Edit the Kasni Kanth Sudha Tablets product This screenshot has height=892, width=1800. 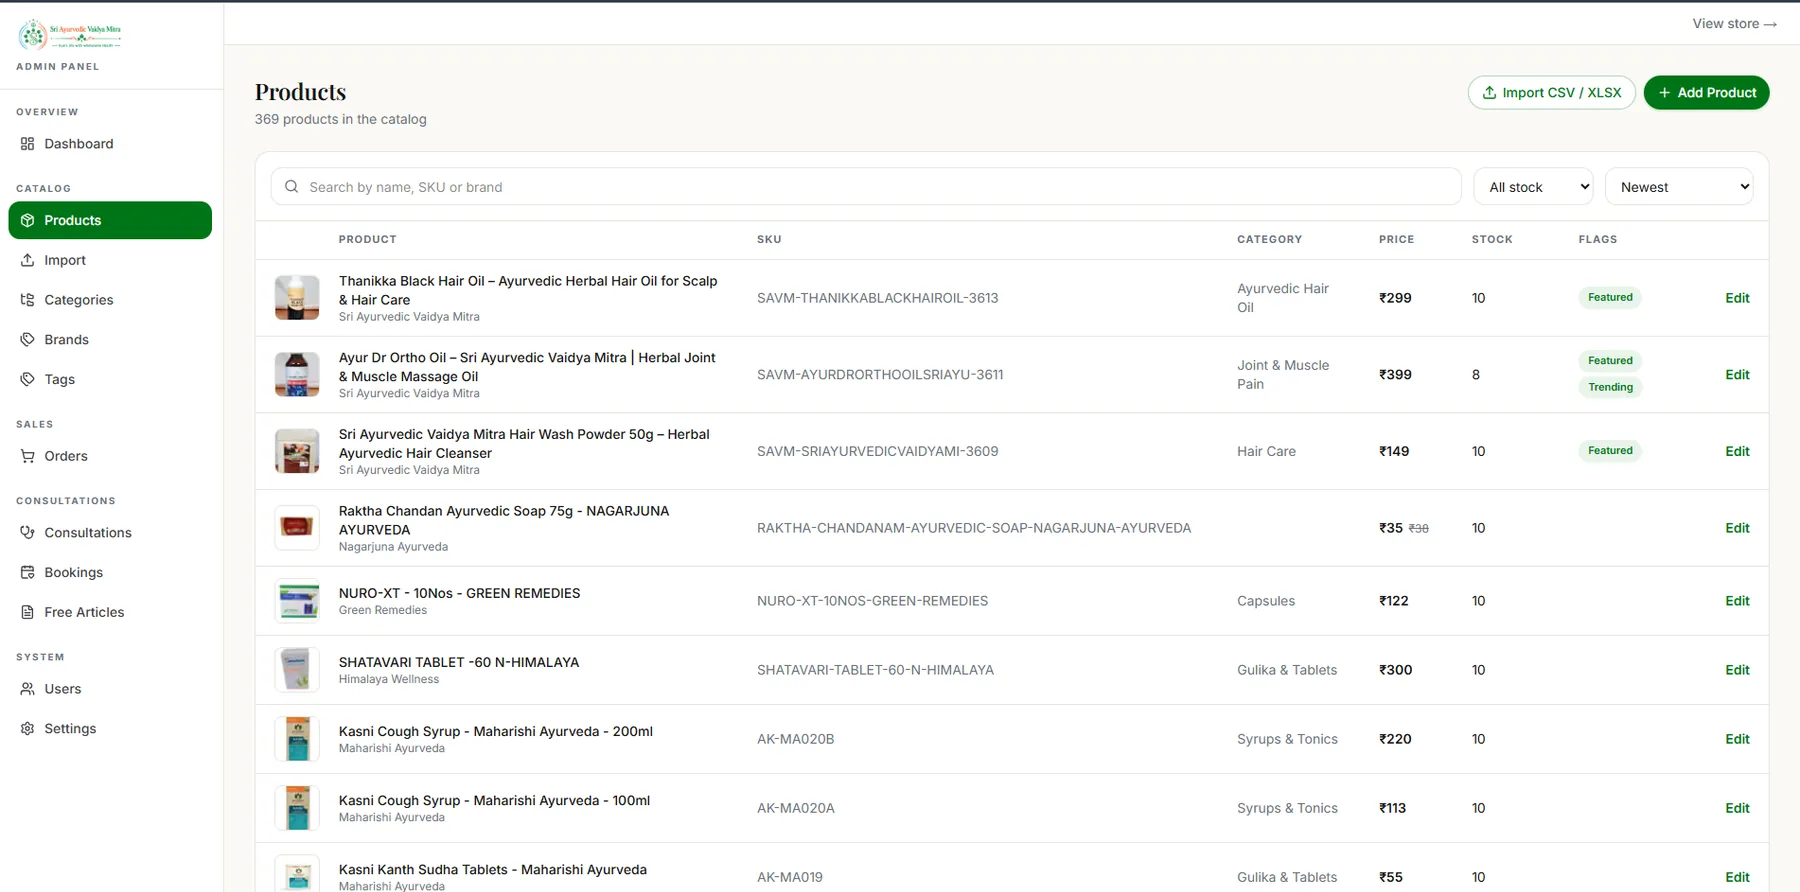[1737, 877]
